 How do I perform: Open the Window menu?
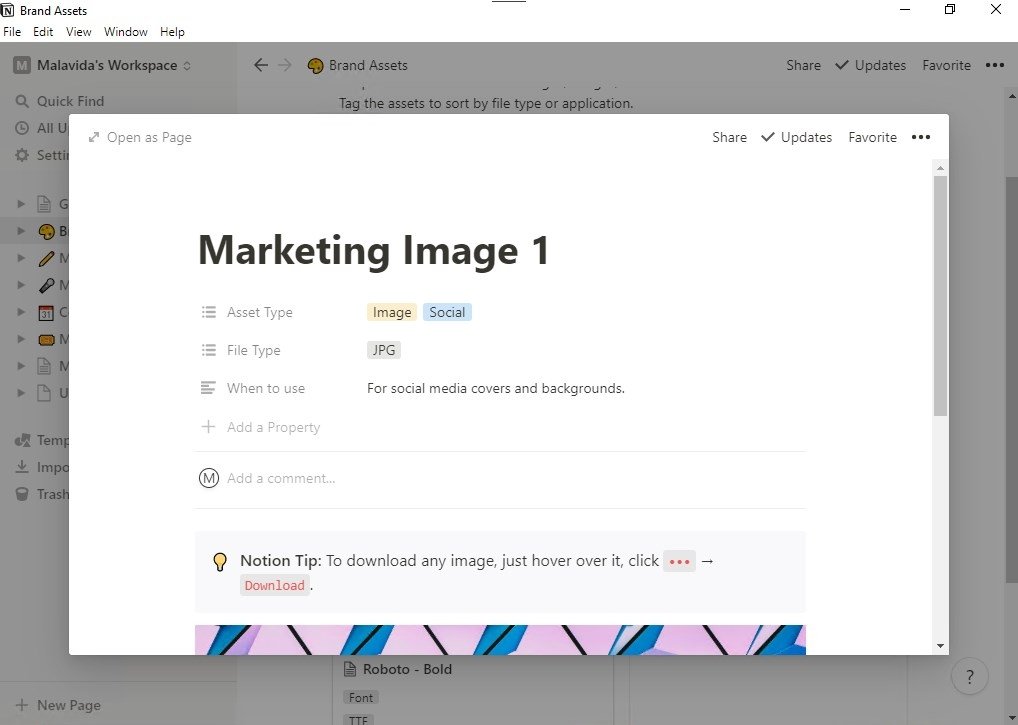coord(125,31)
